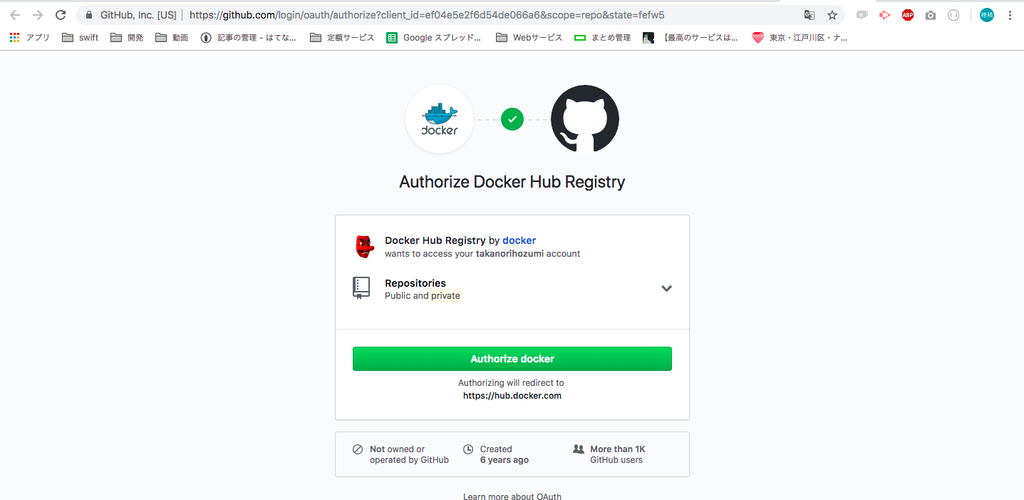Click the Authorize docker button
Viewport: 1024px width, 500px height.
pyautogui.click(x=512, y=359)
